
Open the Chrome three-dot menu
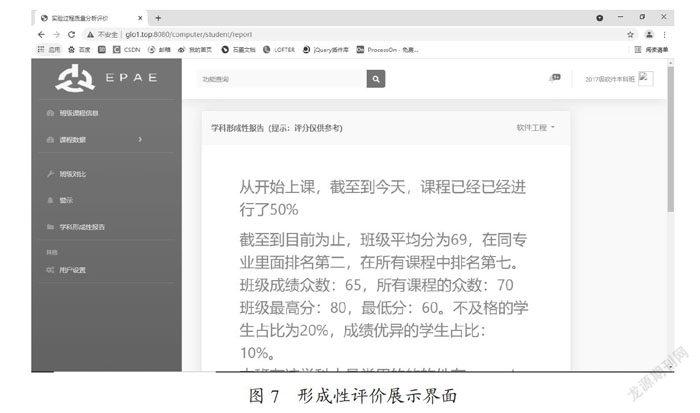[x=664, y=34]
